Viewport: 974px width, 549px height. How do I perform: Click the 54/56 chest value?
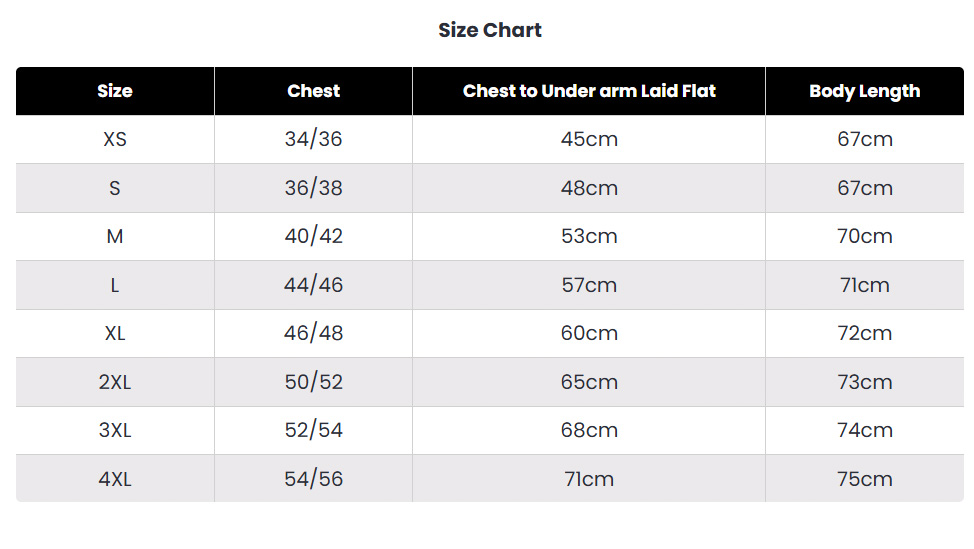coord(313,479)
